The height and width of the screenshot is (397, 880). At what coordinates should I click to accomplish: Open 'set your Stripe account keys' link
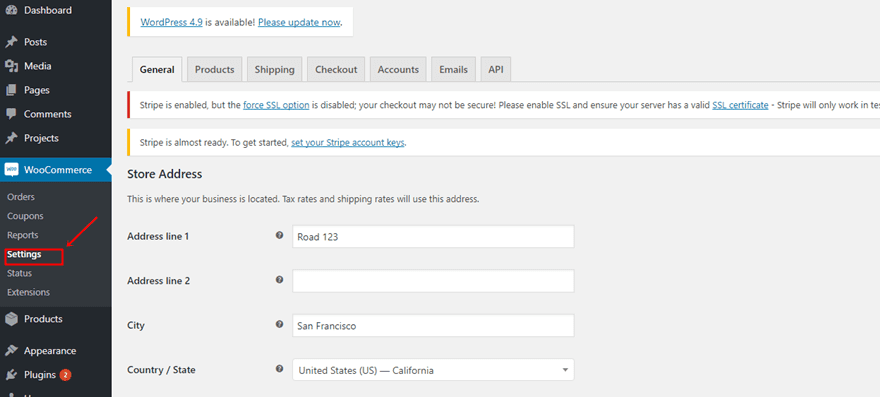[347, 143]
